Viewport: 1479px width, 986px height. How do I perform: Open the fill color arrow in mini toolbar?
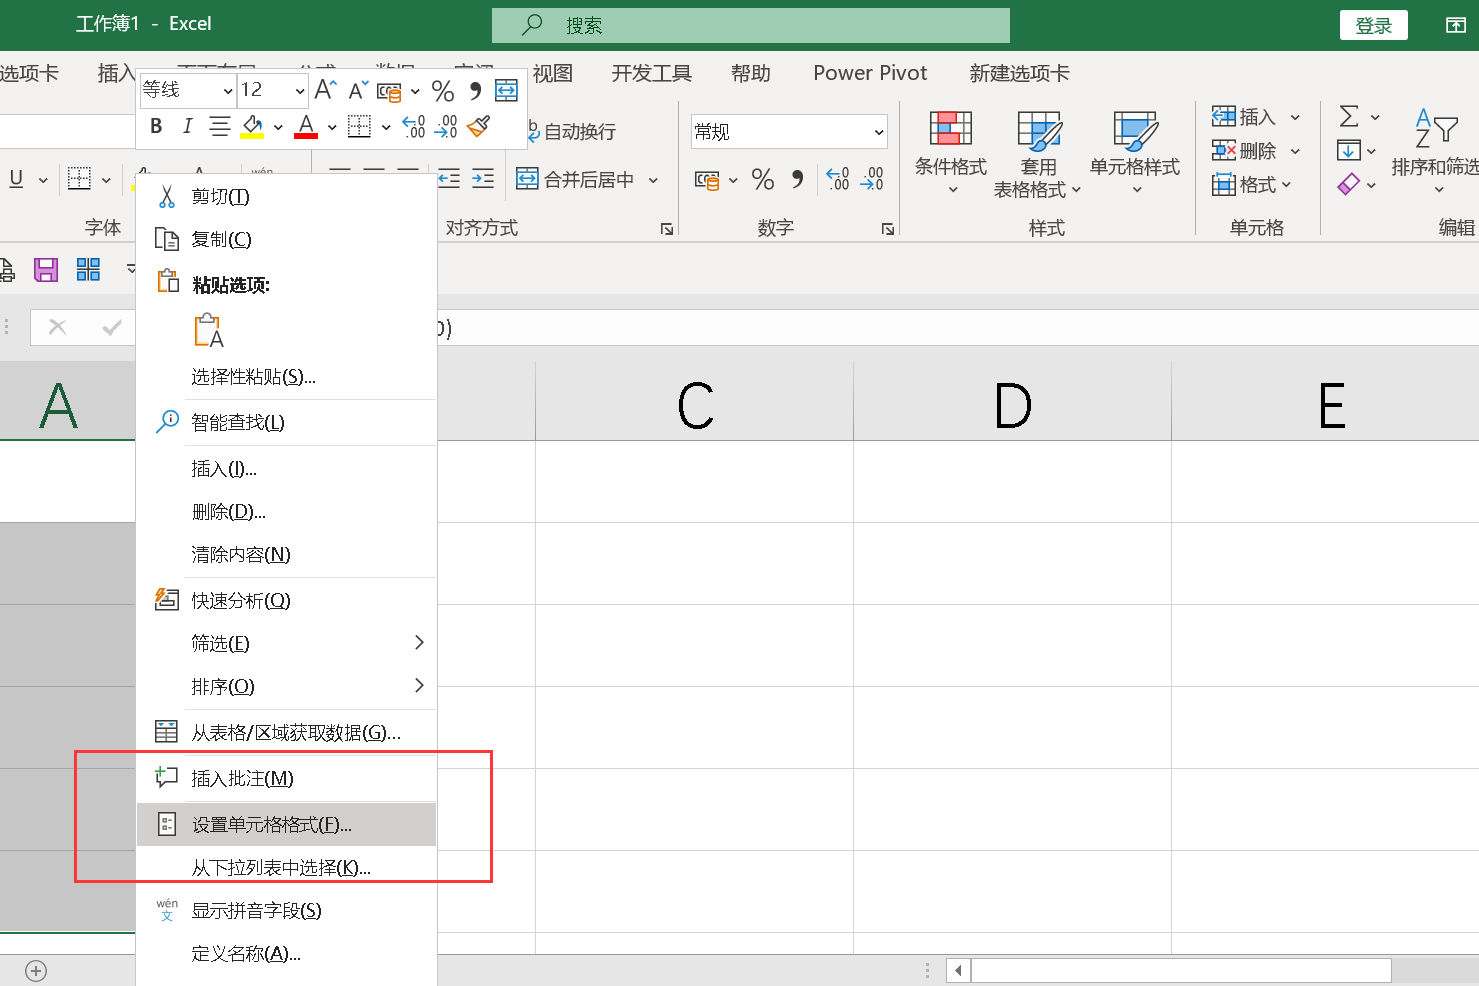coord(278,127)
